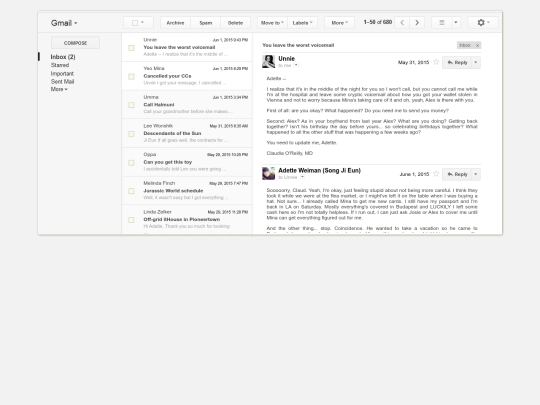Open the settings gear menu
The height and width of the screenshot is (405, 540).
[x=483, y=23]
